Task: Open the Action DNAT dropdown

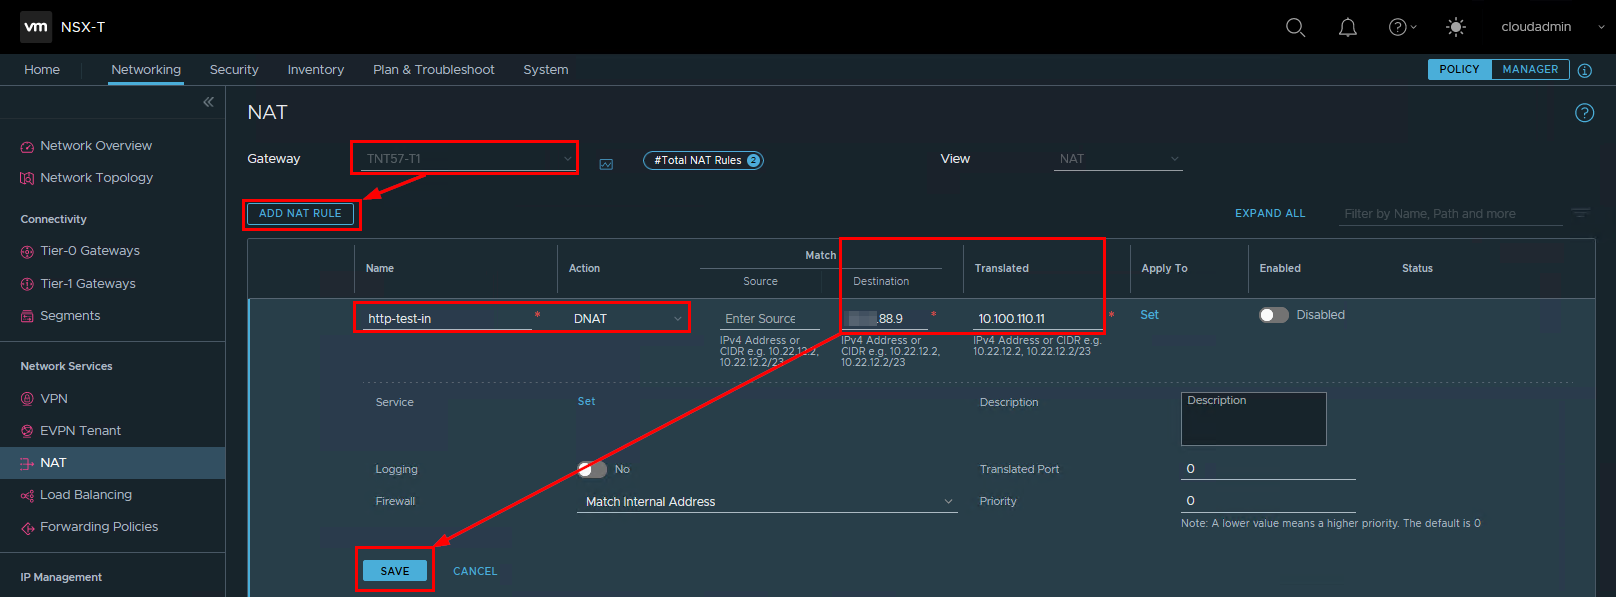Action: 627,318
